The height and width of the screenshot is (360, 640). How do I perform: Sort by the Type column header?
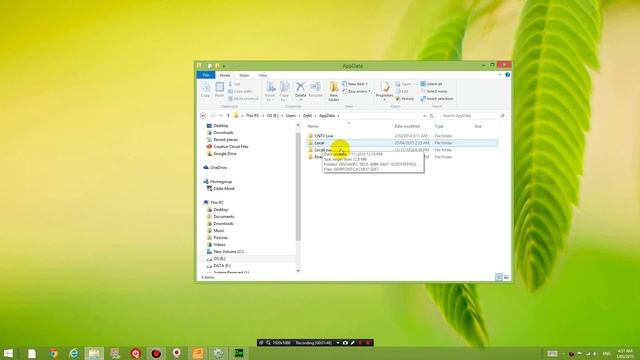coord(439,127)
